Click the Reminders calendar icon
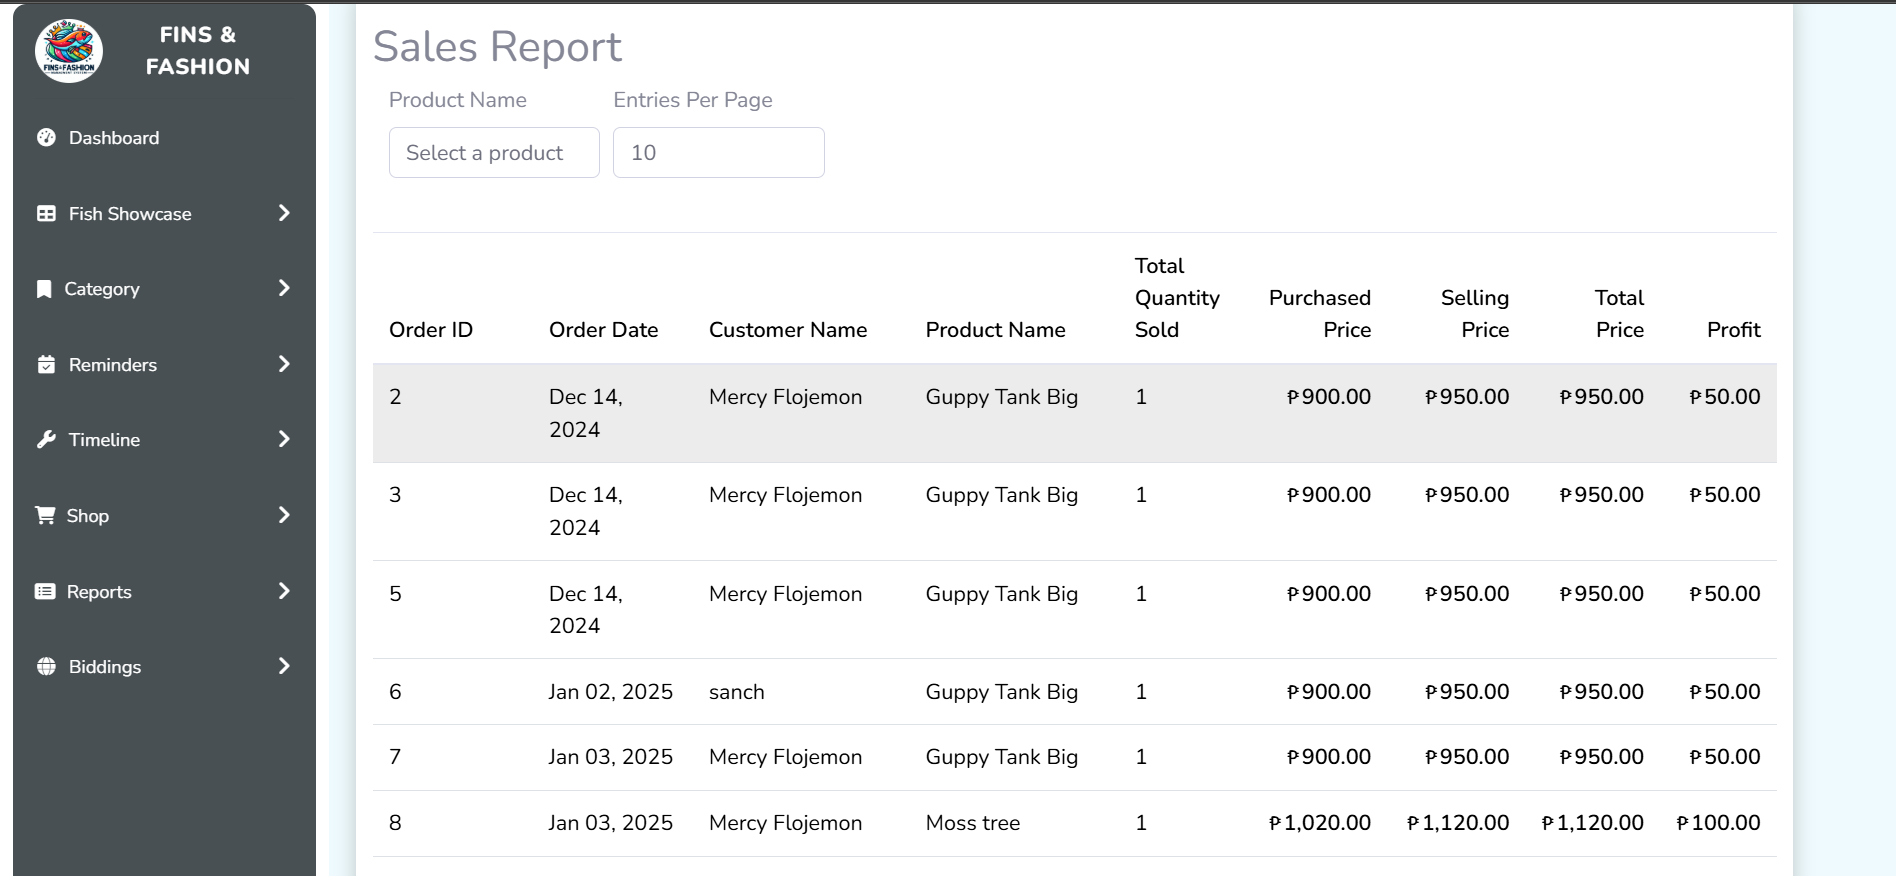This screenshot has width=1896, height=876. tap(46, 365)
